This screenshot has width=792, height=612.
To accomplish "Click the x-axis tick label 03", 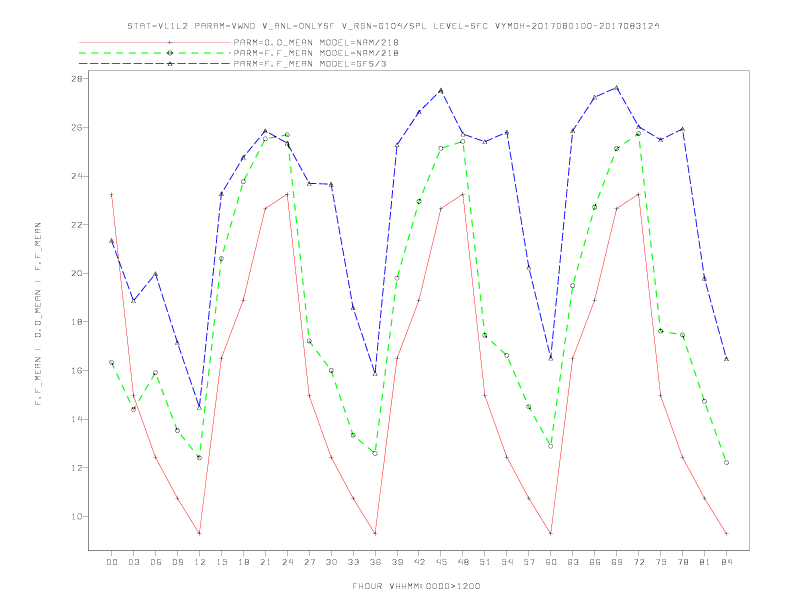I will point(133,562).
